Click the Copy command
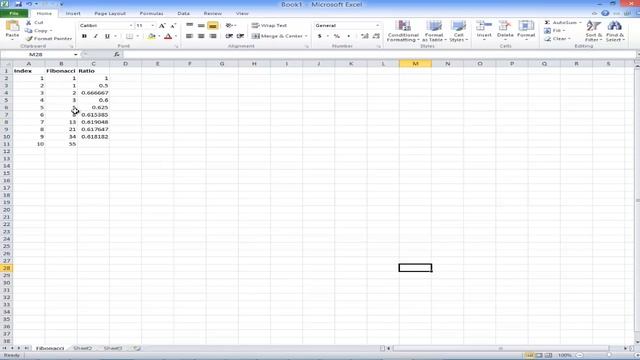Screen dimensions: 640x360 click(x=38, y=31)
